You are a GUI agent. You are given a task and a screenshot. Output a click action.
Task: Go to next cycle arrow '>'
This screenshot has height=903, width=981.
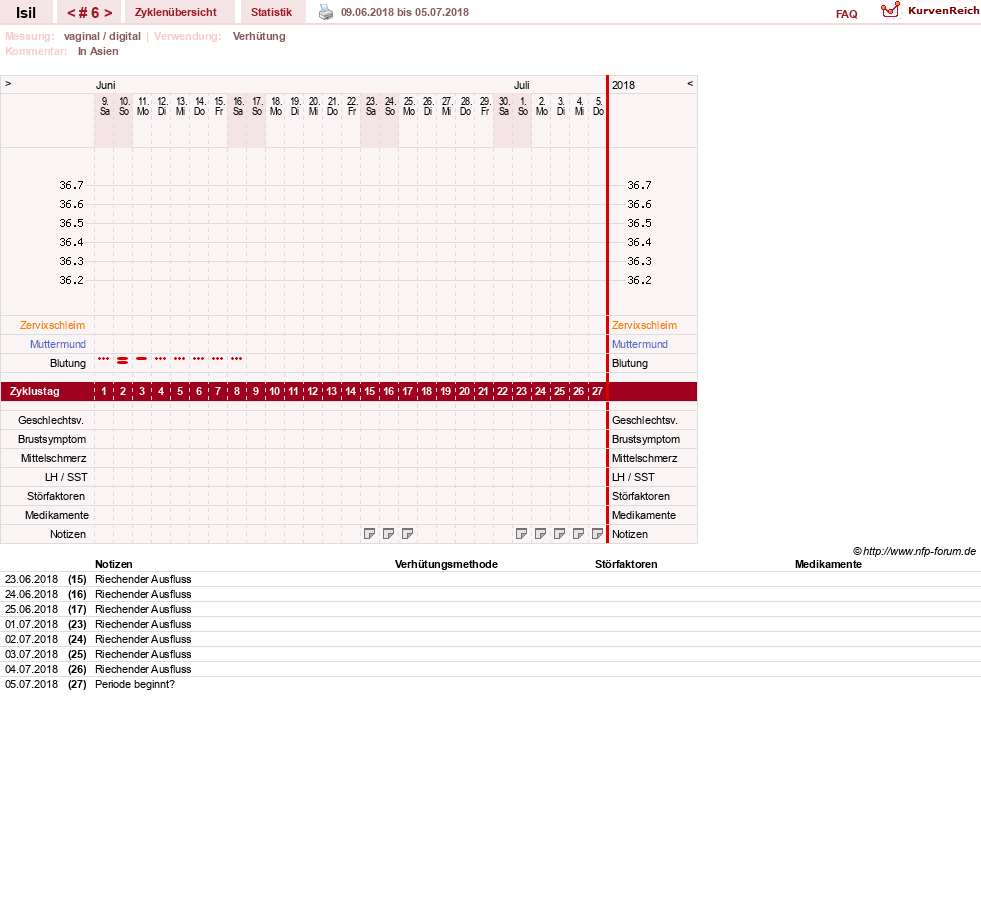coord(108,13)
